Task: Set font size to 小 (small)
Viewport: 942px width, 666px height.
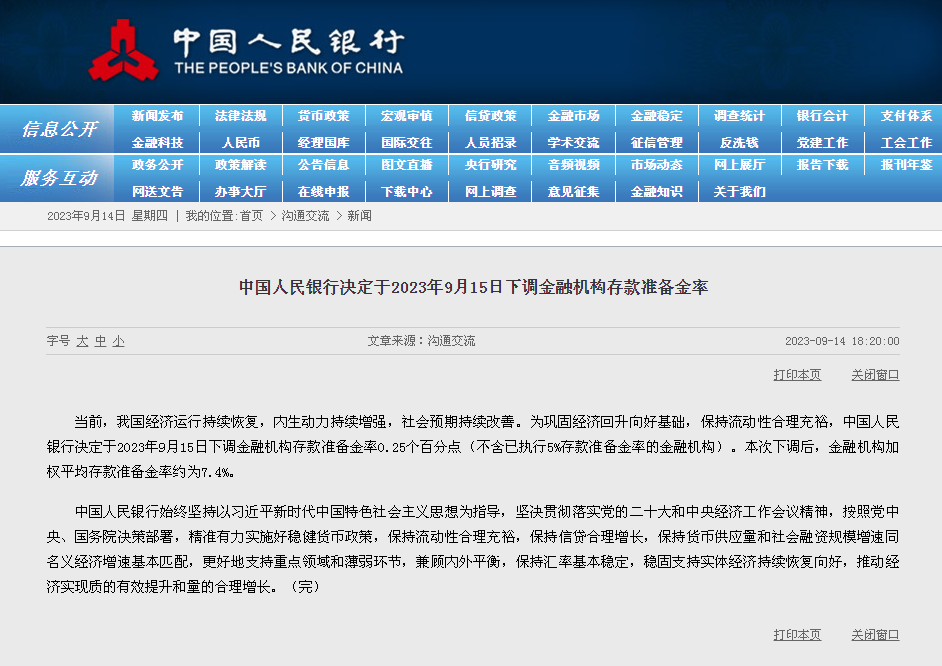Action: (x=118, y=341)
